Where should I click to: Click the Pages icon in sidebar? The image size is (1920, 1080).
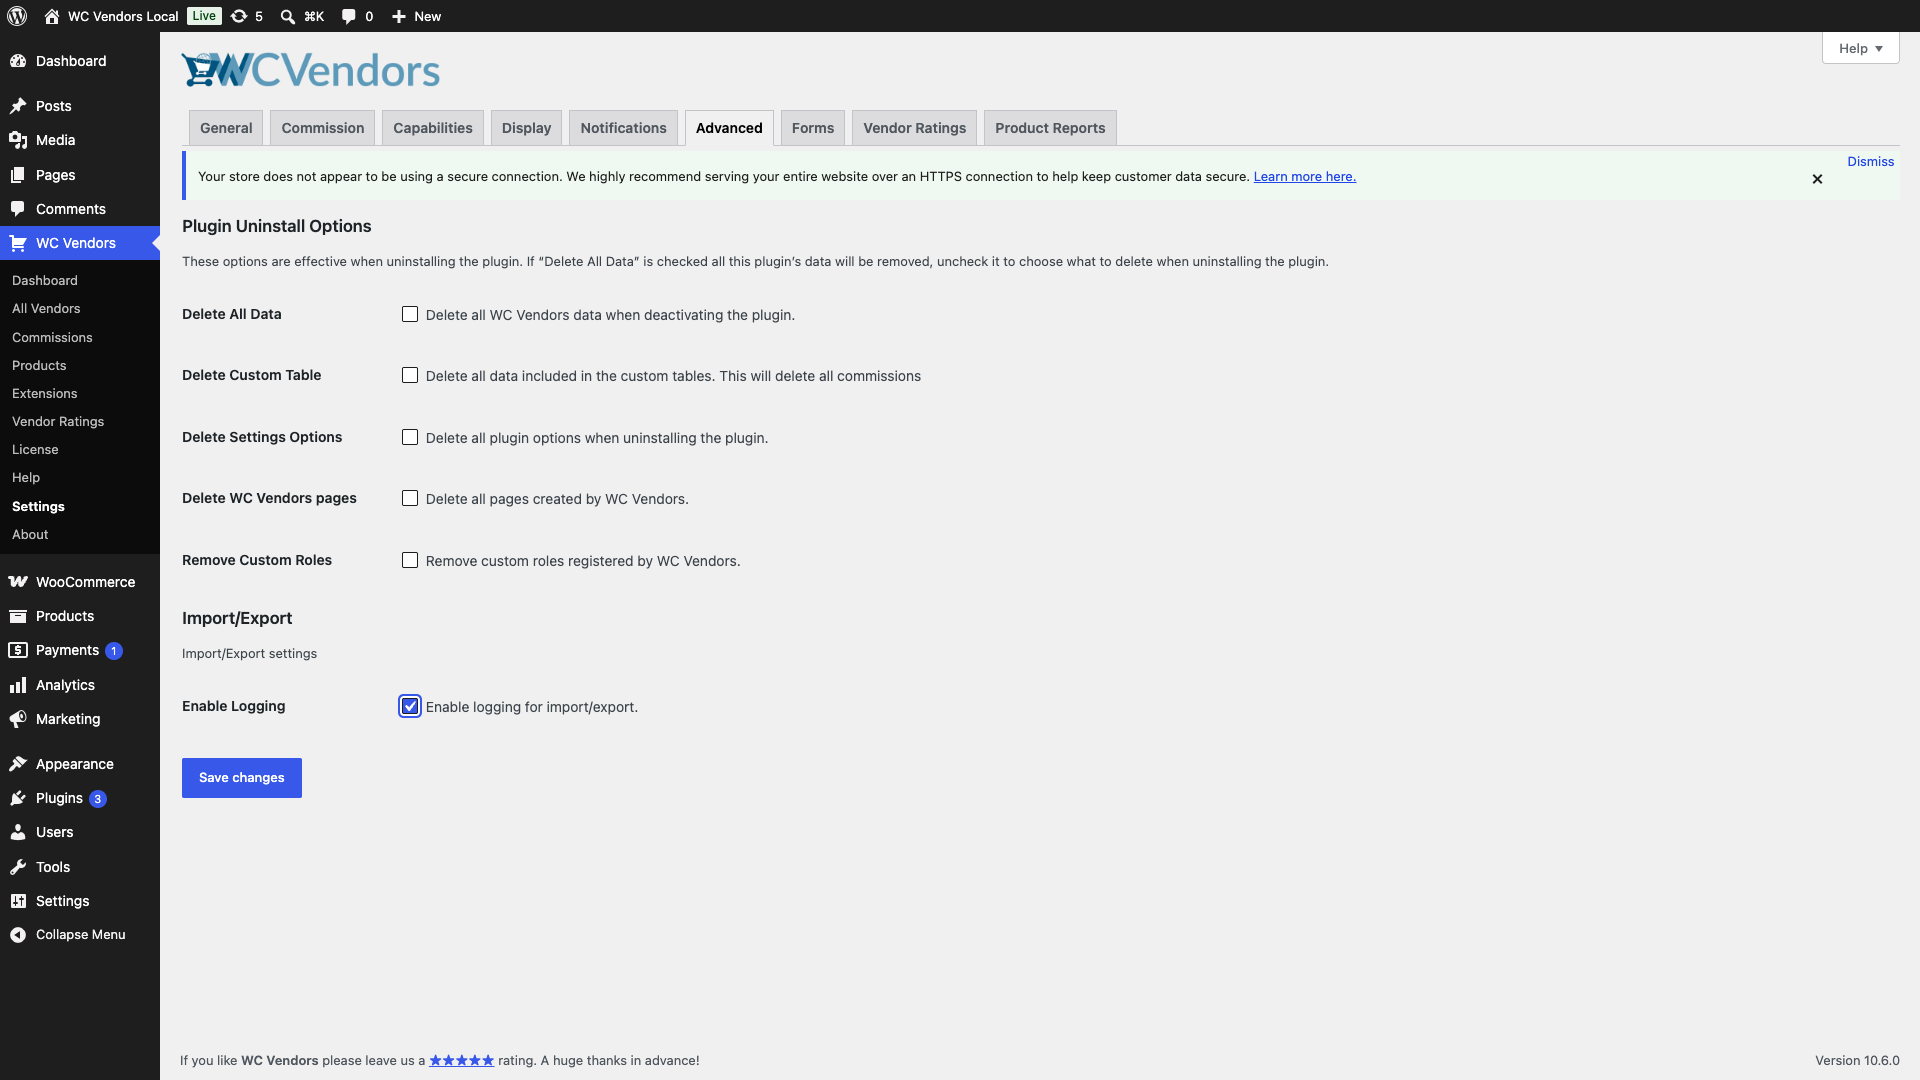click(x=18, y=175)
